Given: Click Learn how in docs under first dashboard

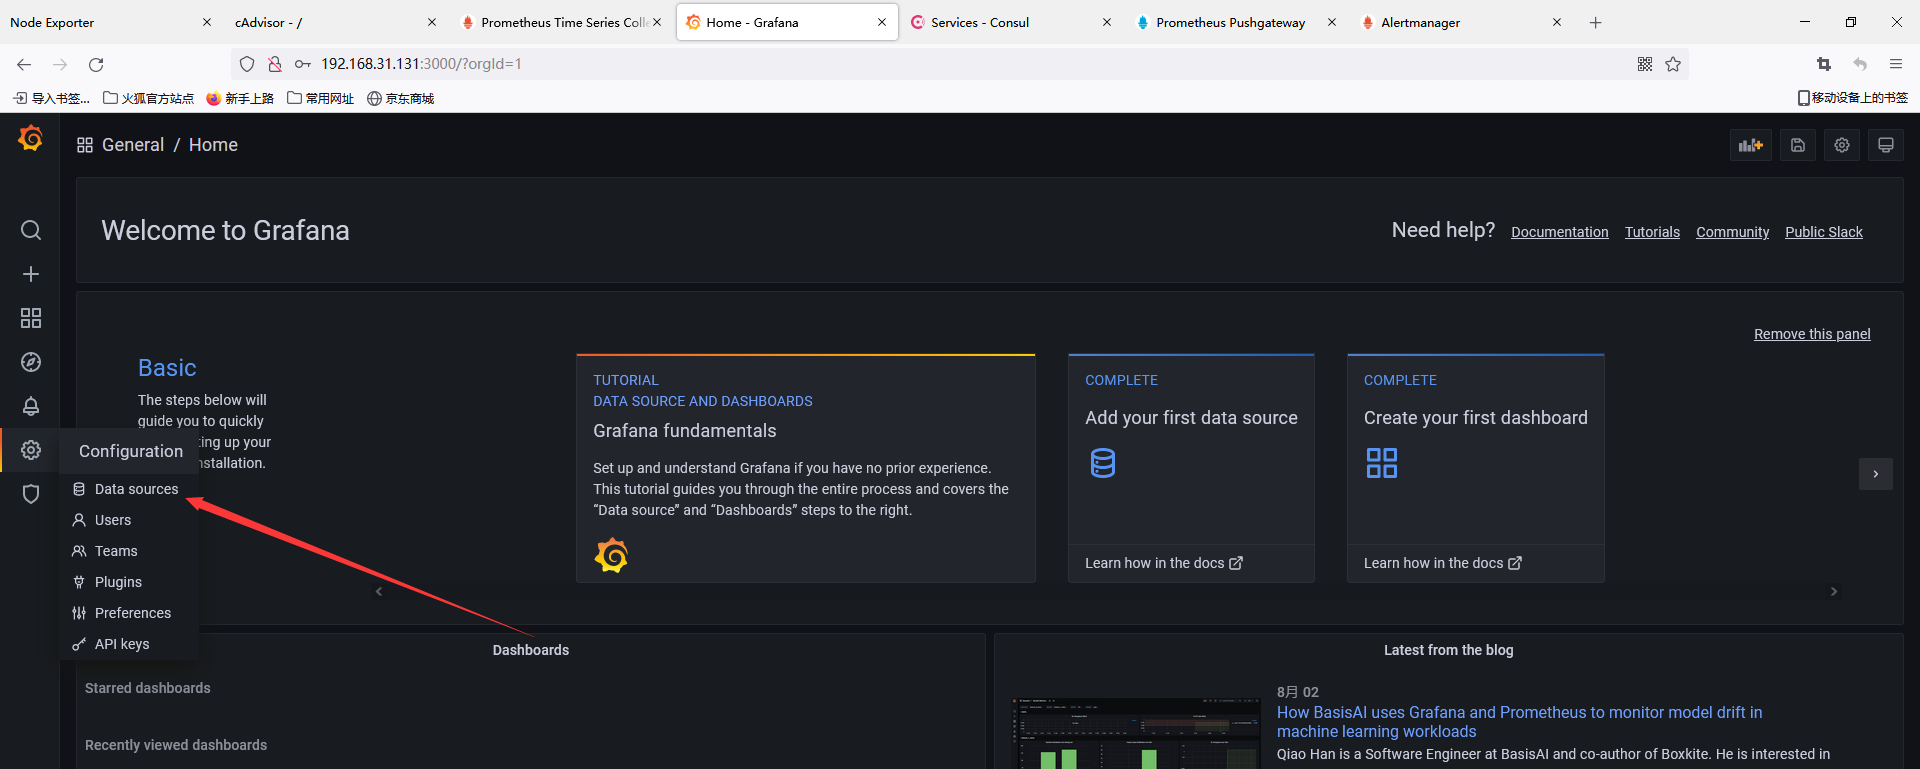Looking at the screenshot, I should (x=1443, y=563).
